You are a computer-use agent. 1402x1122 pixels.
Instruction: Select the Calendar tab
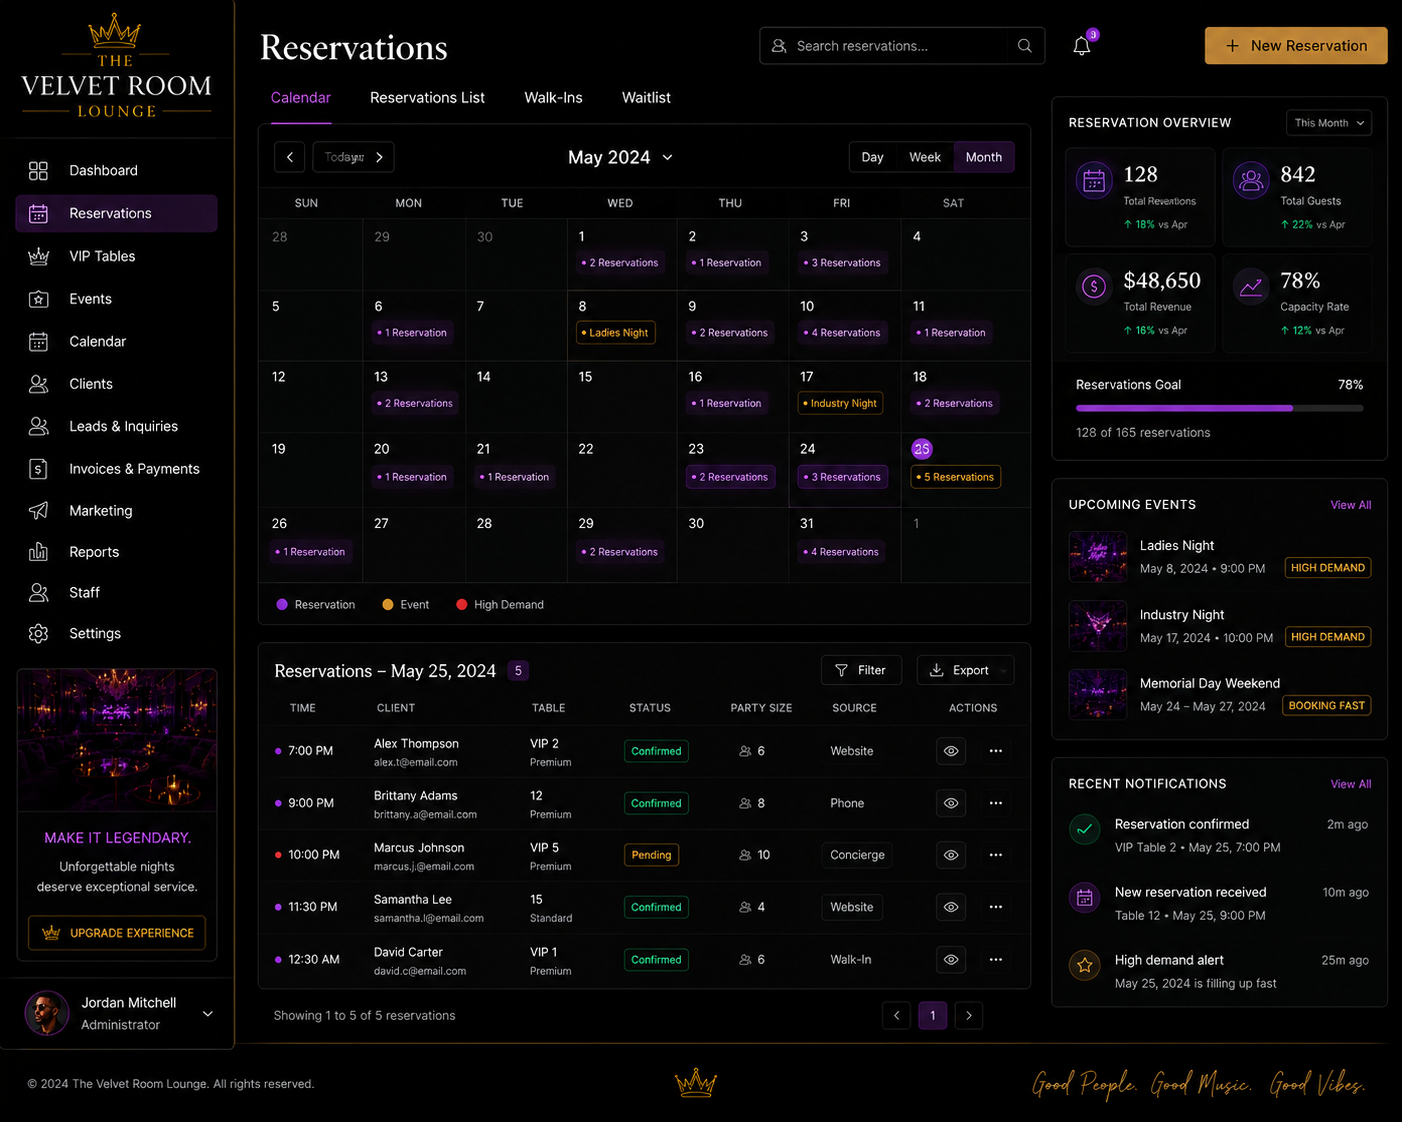(301, 98)
